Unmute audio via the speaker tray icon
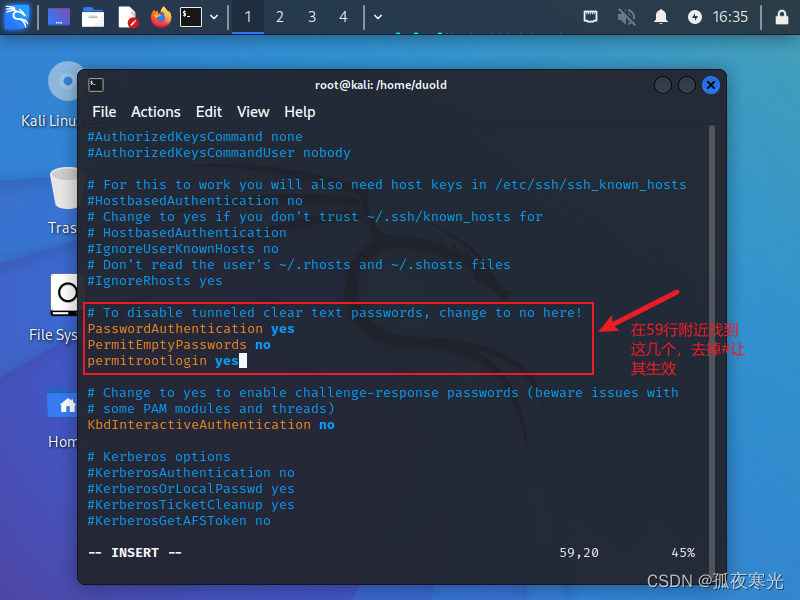 625,16
